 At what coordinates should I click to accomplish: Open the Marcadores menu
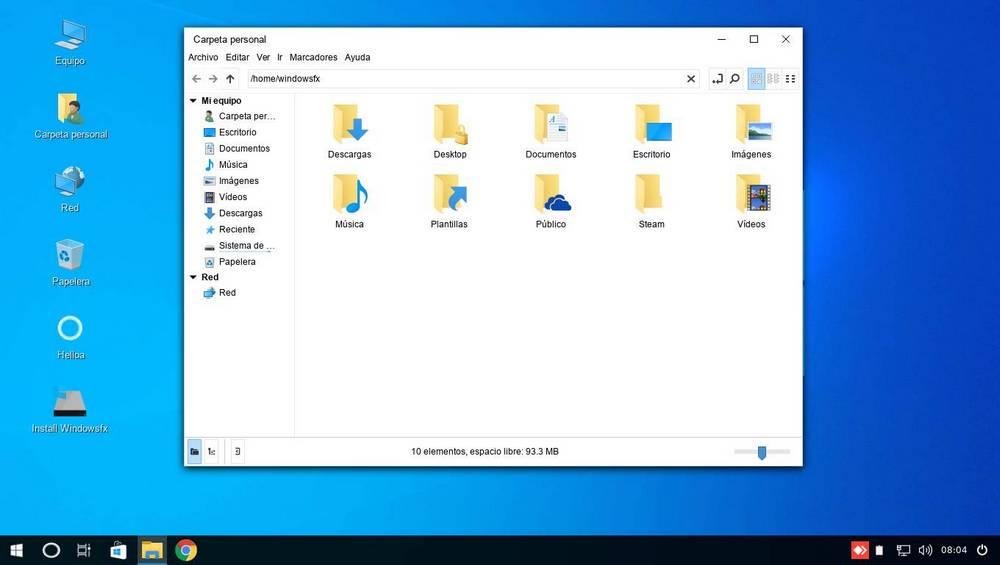(x=313, y=57)
